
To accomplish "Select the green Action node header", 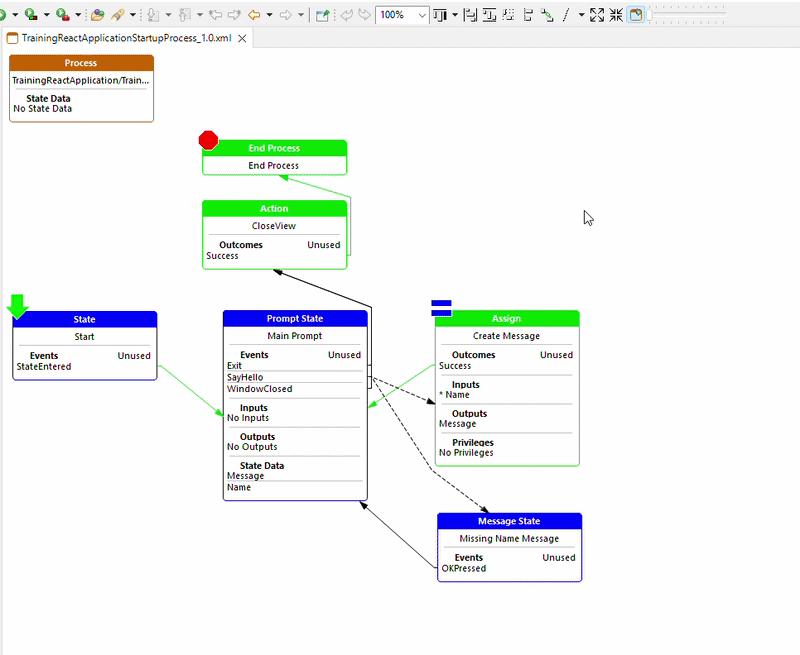I will point(274,208).
